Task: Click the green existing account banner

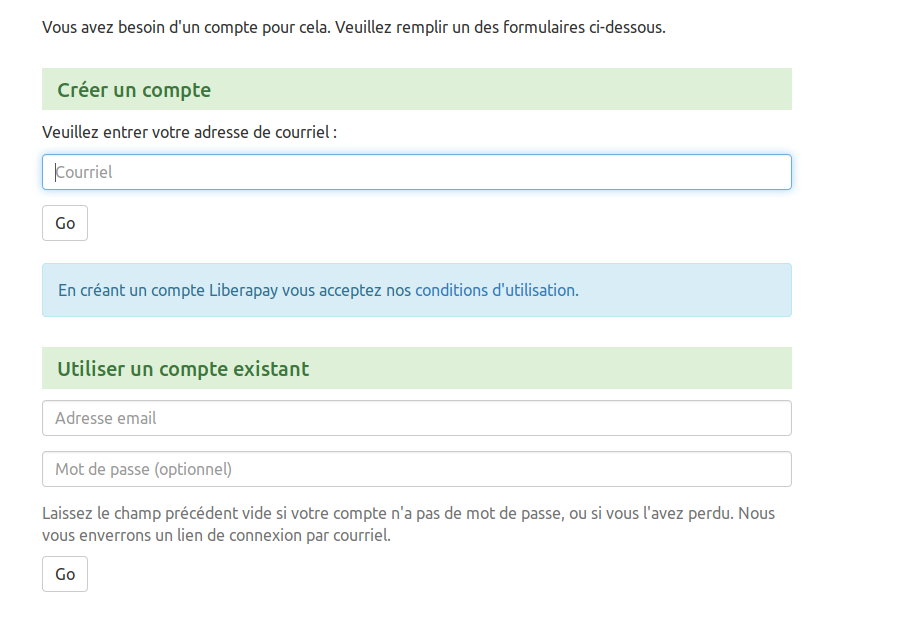Action: point(415,368)
